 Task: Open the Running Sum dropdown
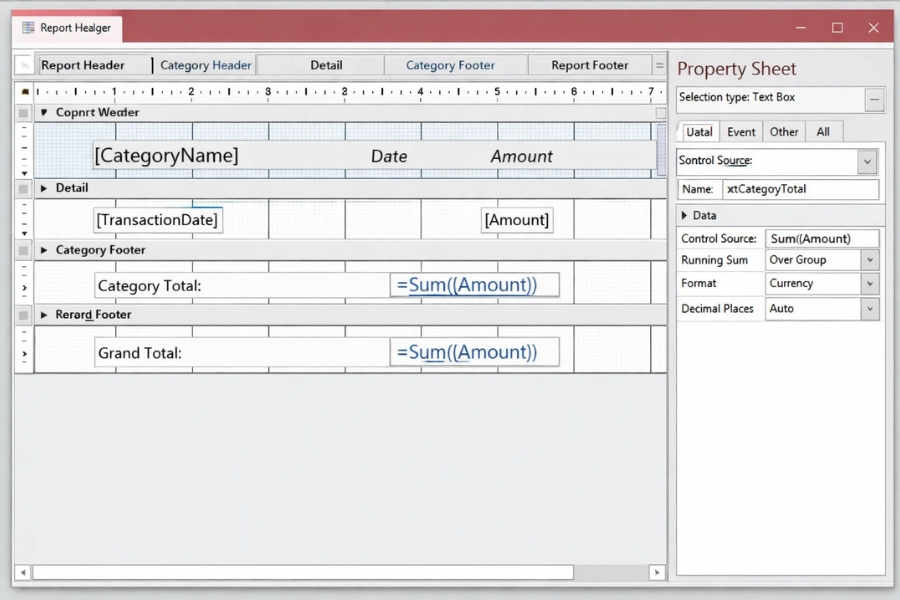(x=869, y=260)
